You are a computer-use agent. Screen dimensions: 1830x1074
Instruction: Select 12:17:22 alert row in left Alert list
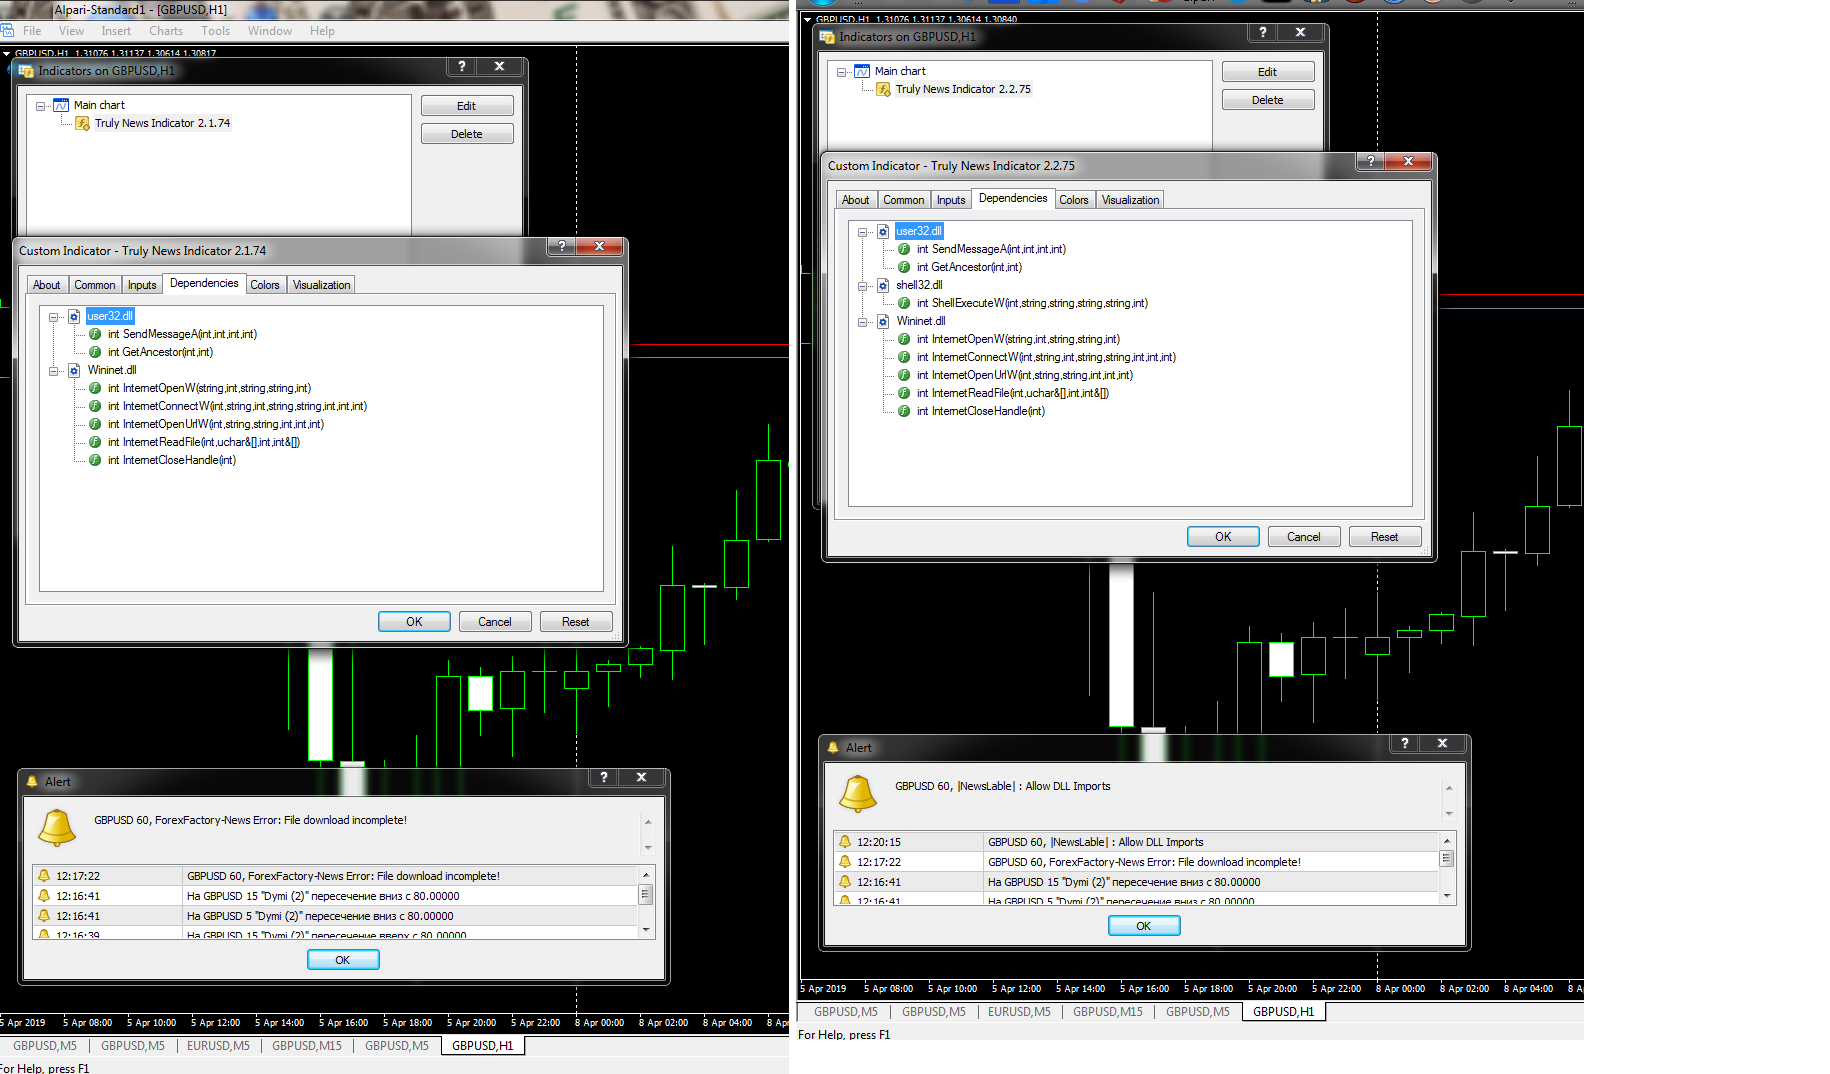tap(335, 876)
